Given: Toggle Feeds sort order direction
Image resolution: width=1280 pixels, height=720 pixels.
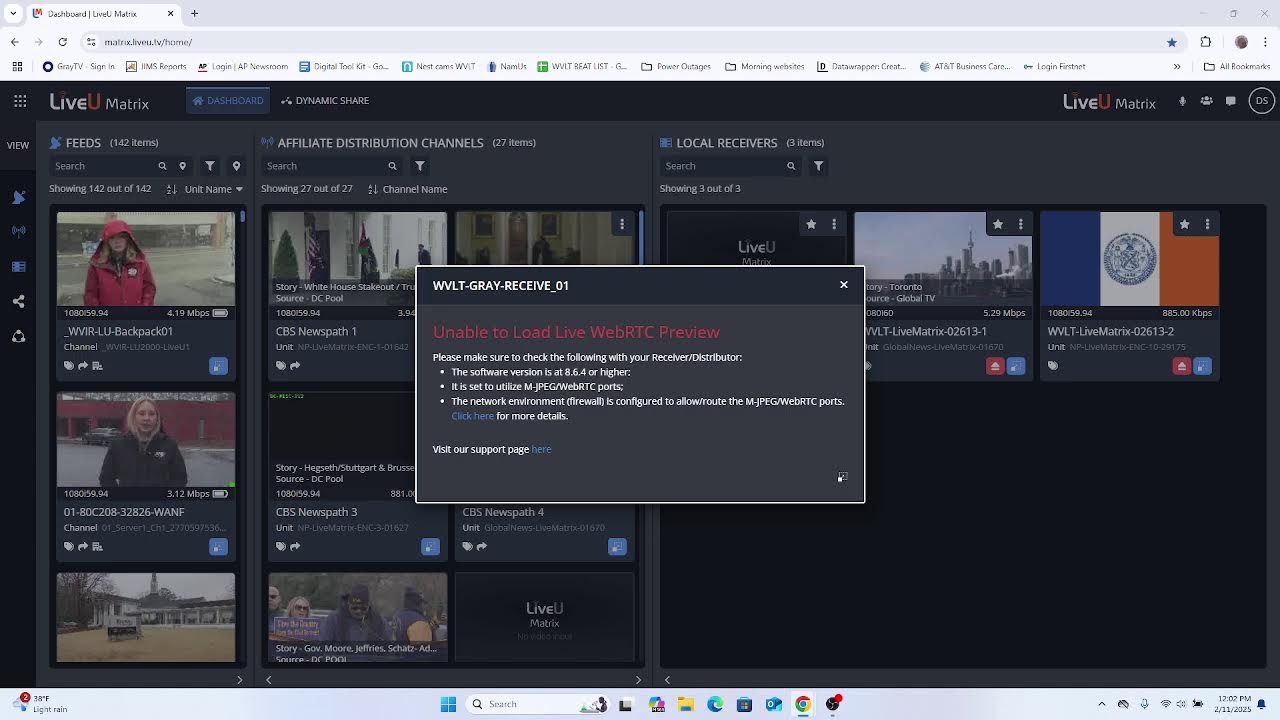Looking at the screenshot, I should (x=172, y=189).
